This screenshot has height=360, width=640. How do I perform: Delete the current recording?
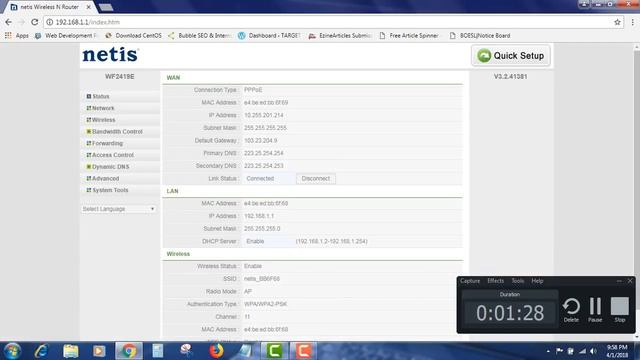tap(571, 310)
